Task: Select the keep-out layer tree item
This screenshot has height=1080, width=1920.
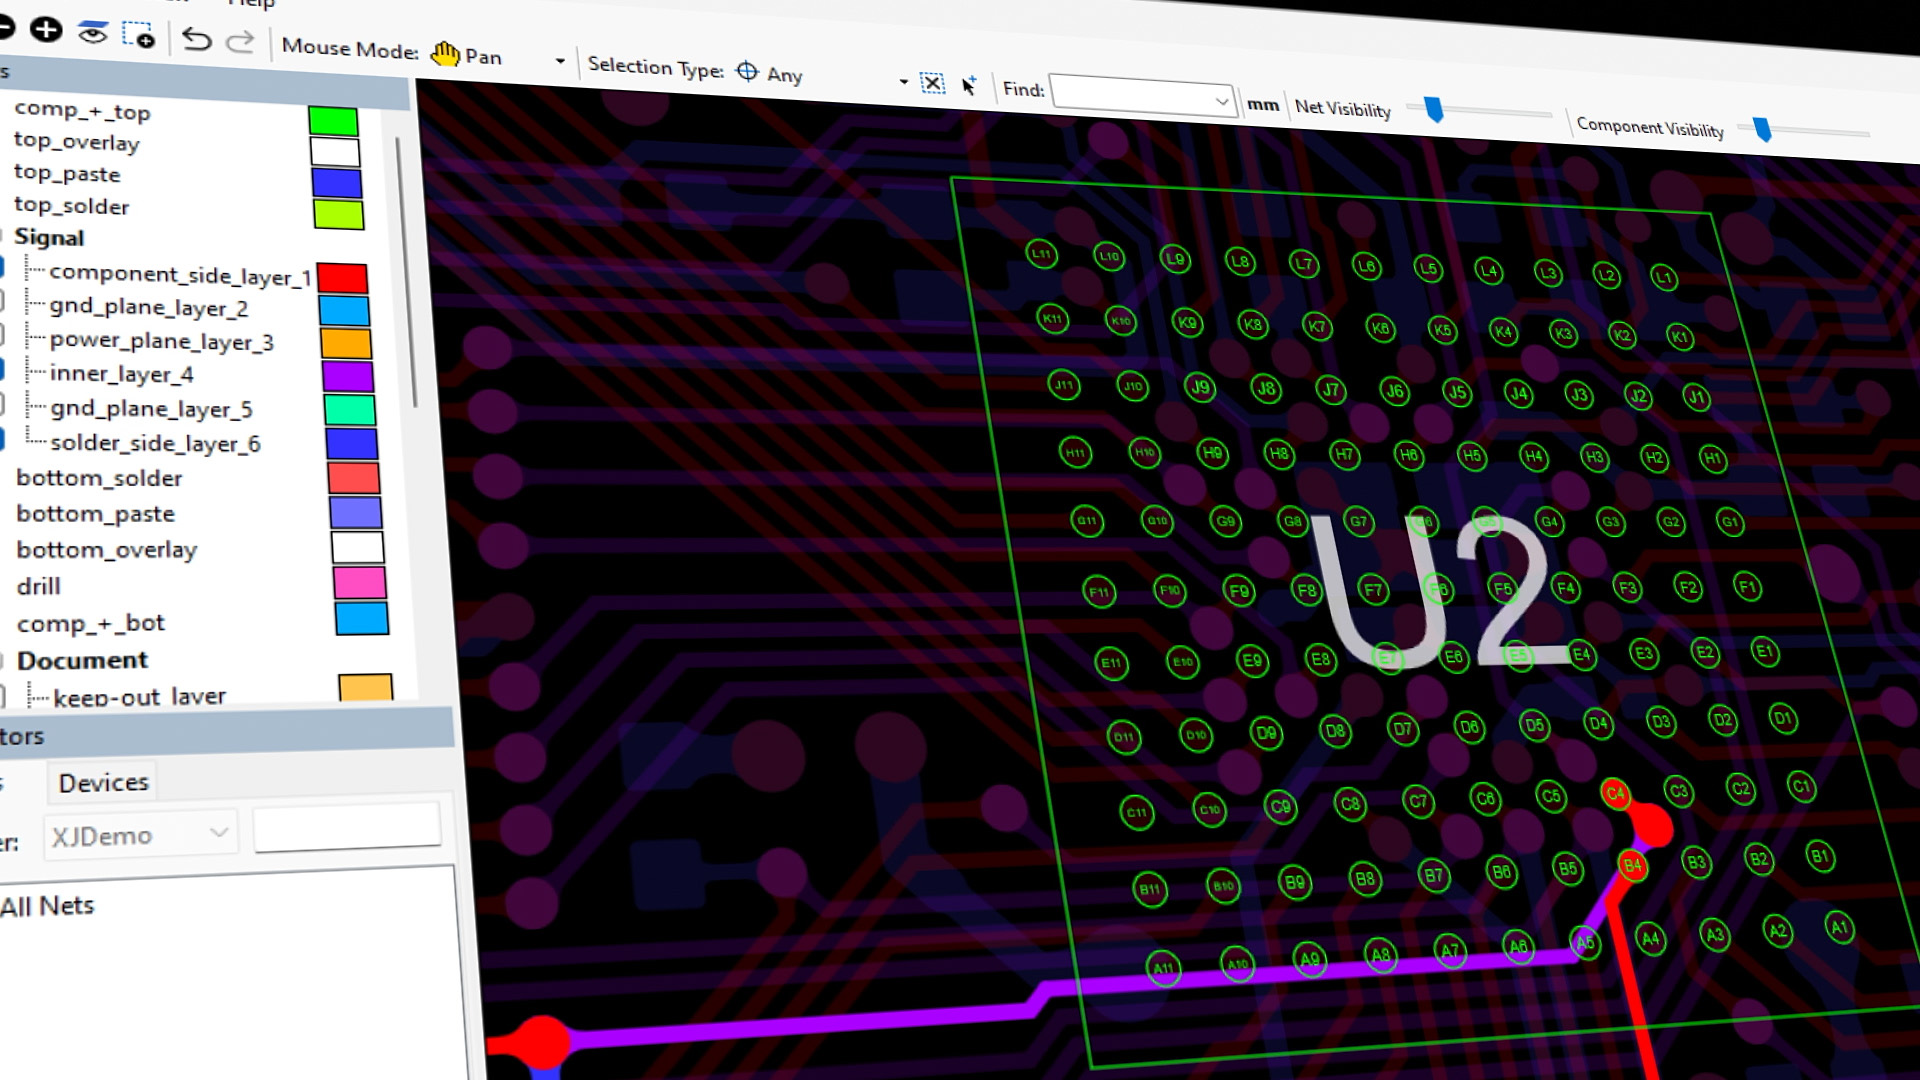Action: pos(139,696)
